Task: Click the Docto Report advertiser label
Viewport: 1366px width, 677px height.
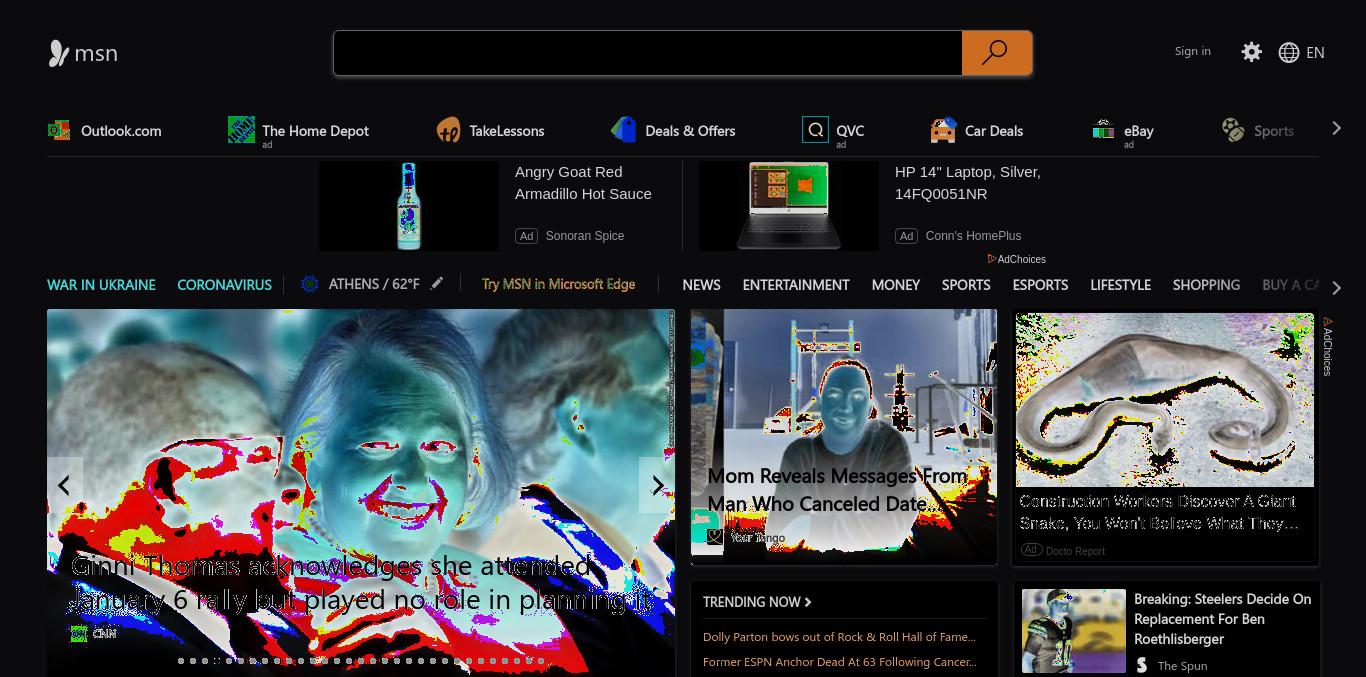Action: point(1075,551)
